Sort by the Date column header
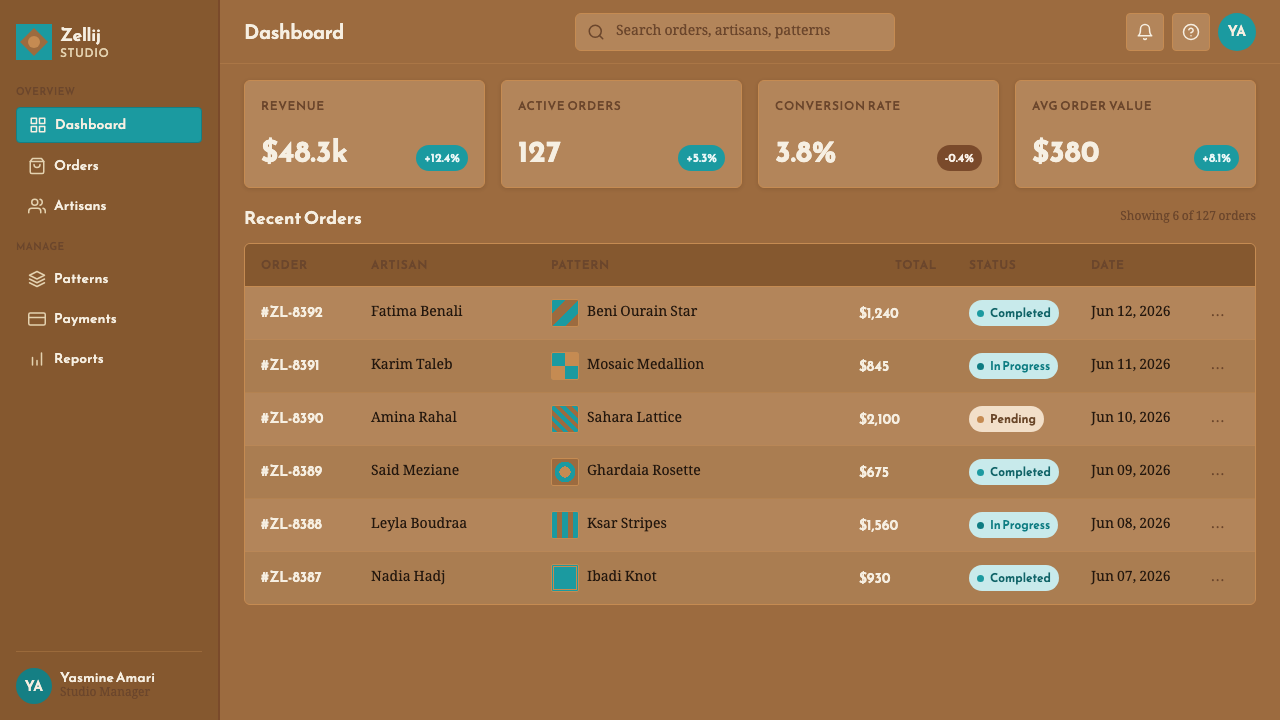Image resolution: width=1280 pixels, height=720 pixels. [1107, 265]
